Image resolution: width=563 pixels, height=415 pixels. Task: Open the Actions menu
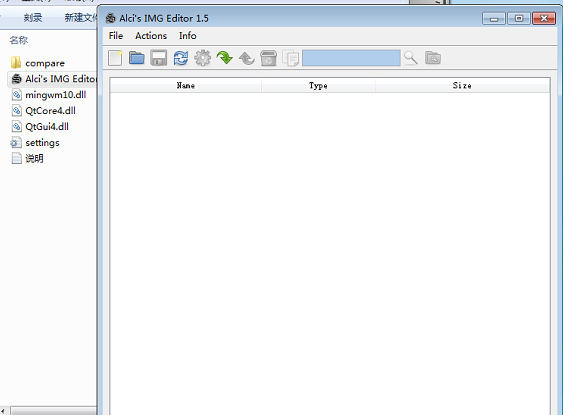click(151, 36)
